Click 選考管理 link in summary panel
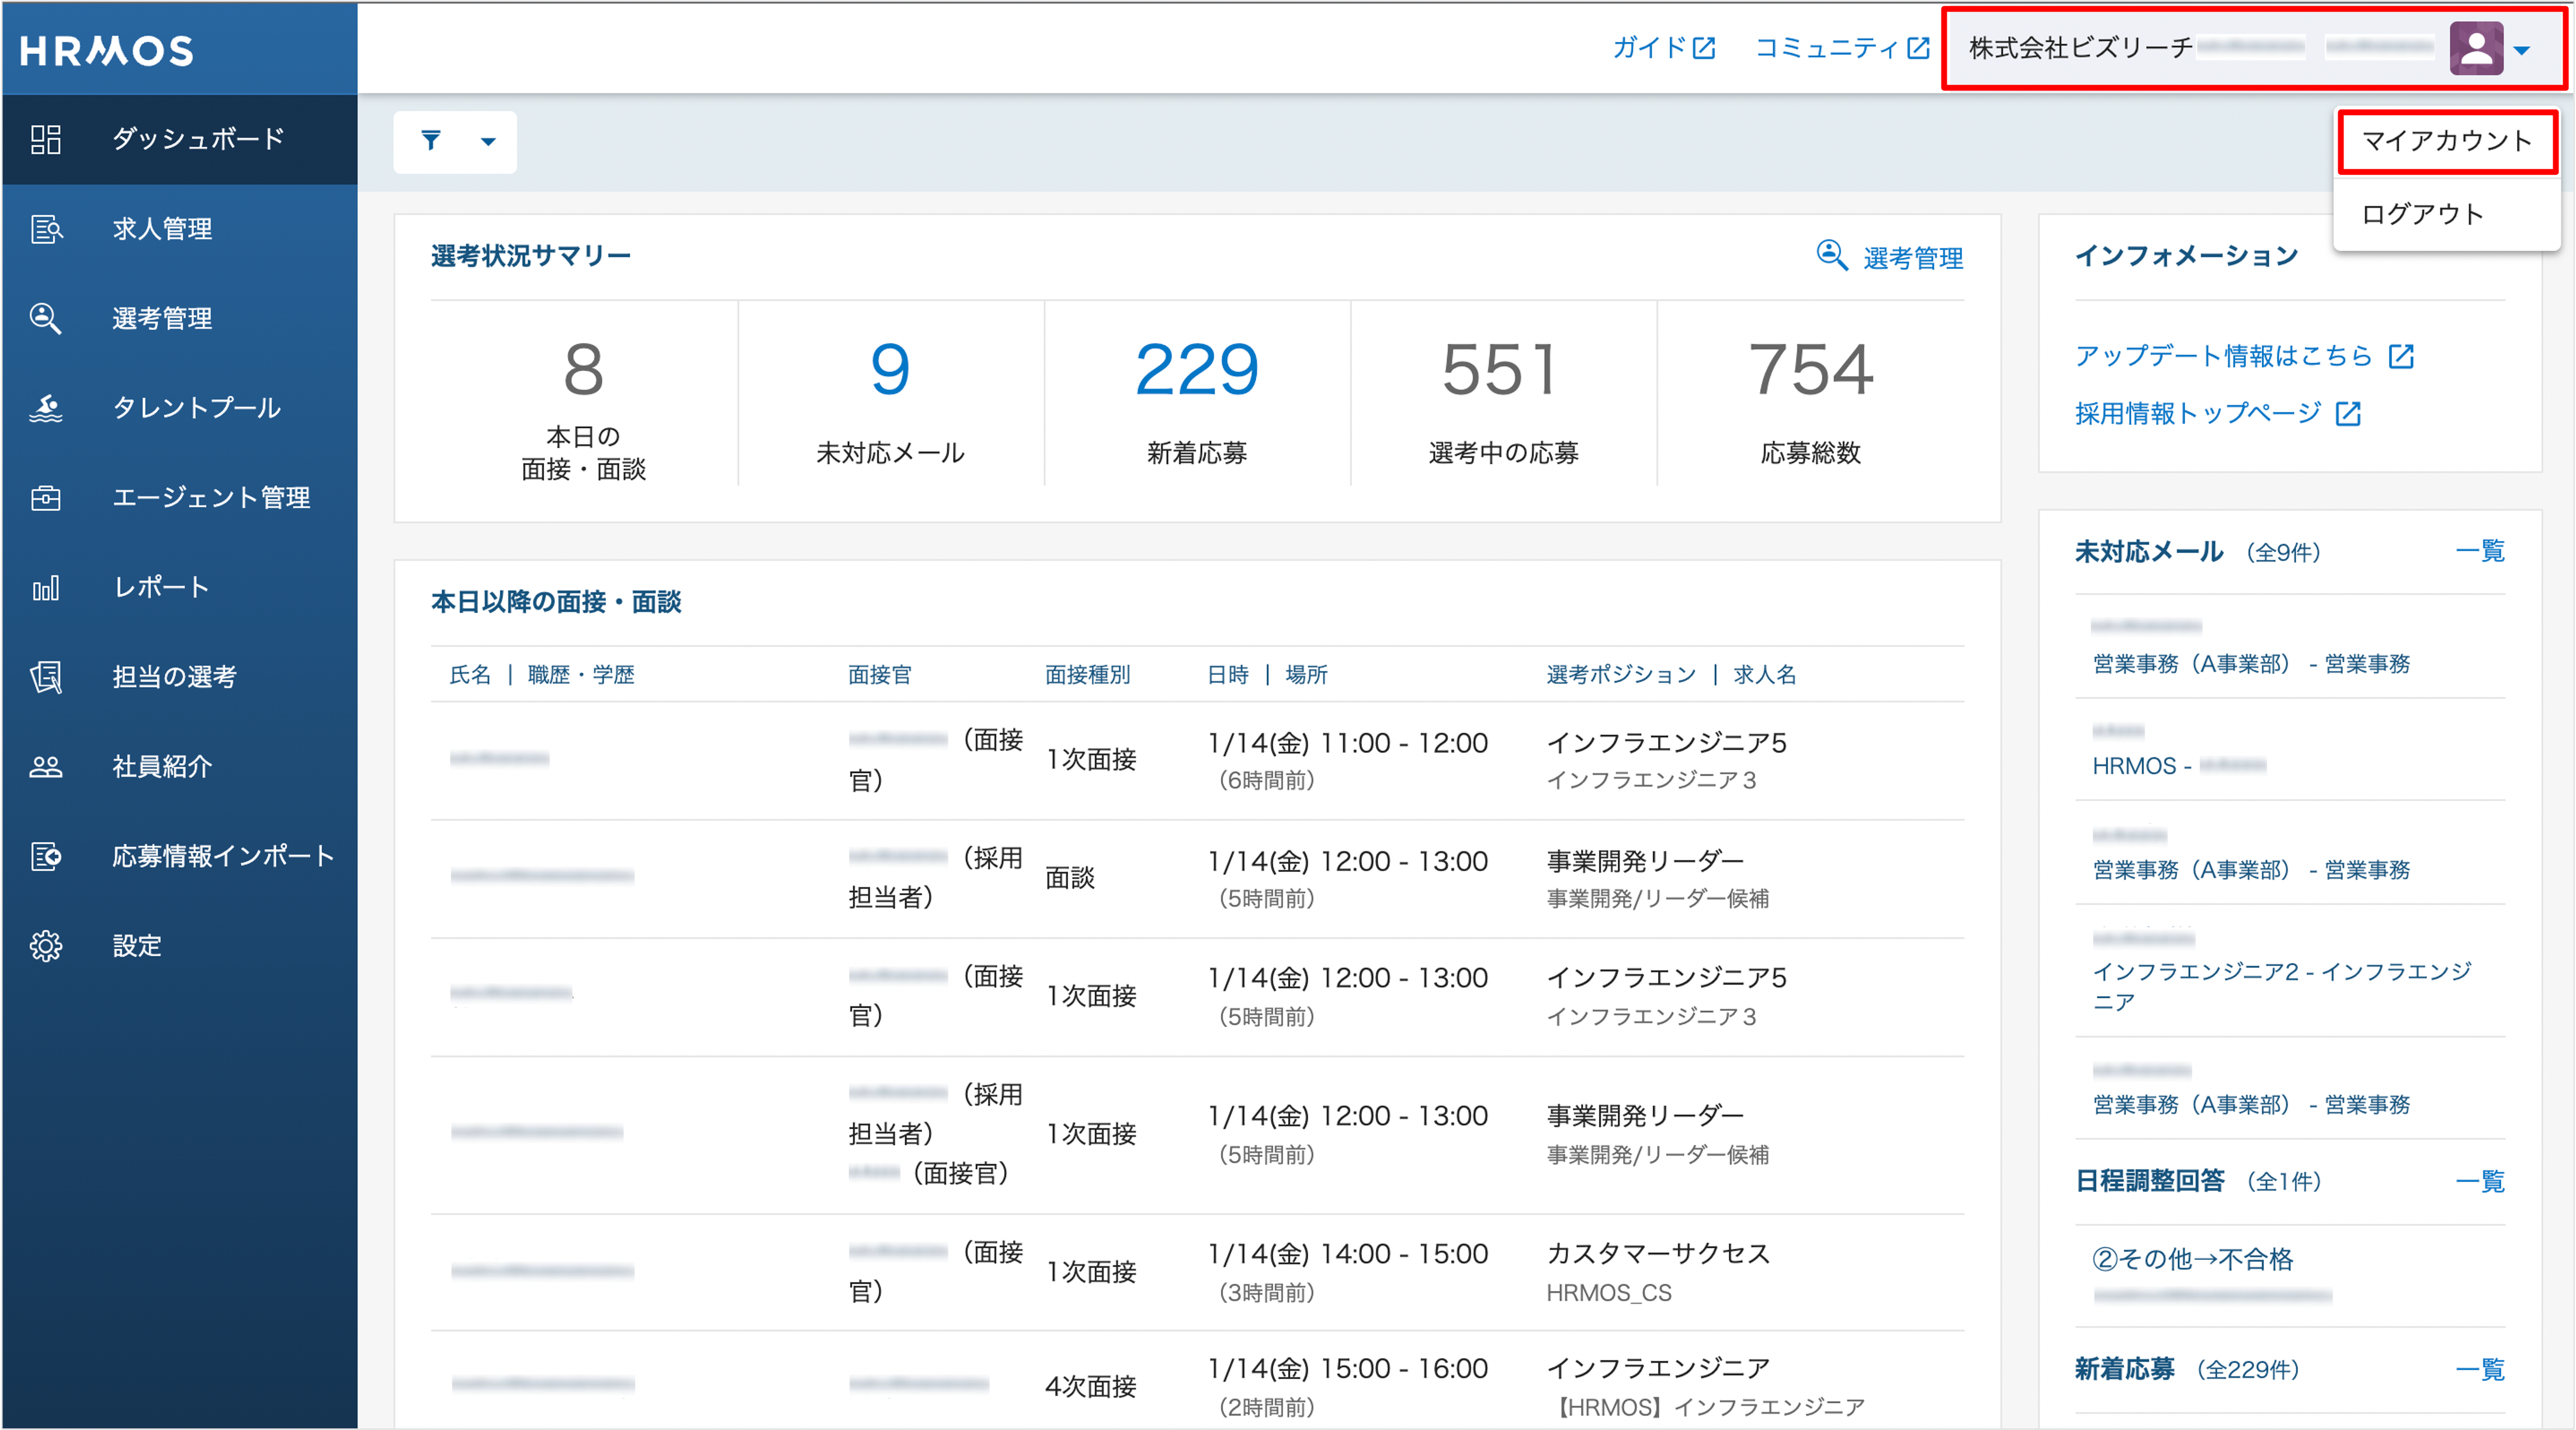Viewport: 2576px width, 1430px height. 1913,258
